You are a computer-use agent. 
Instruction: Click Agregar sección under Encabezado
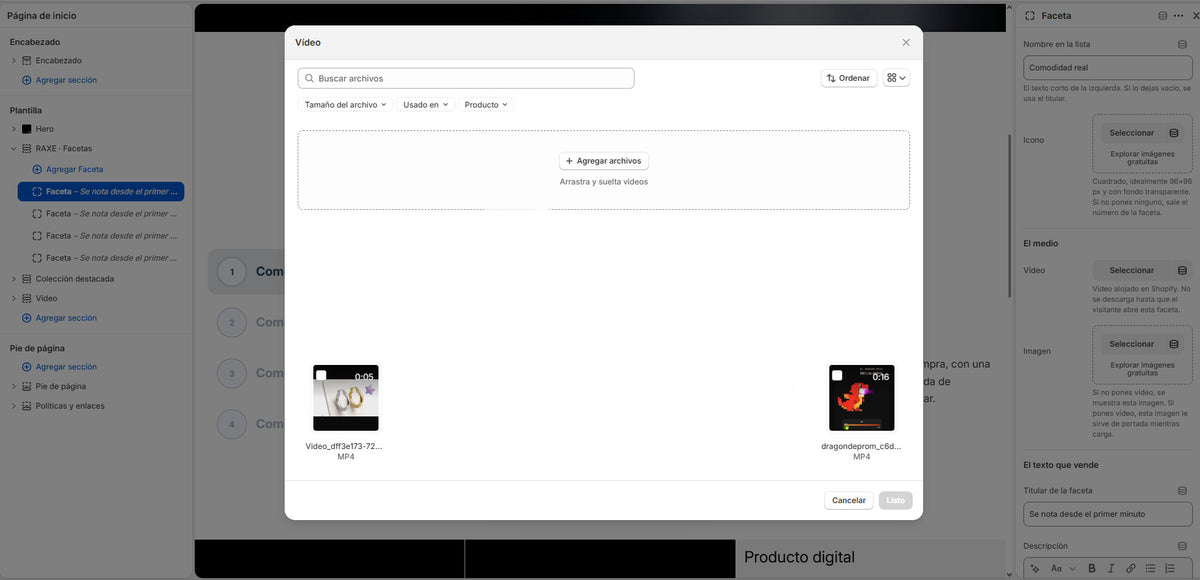59,80
